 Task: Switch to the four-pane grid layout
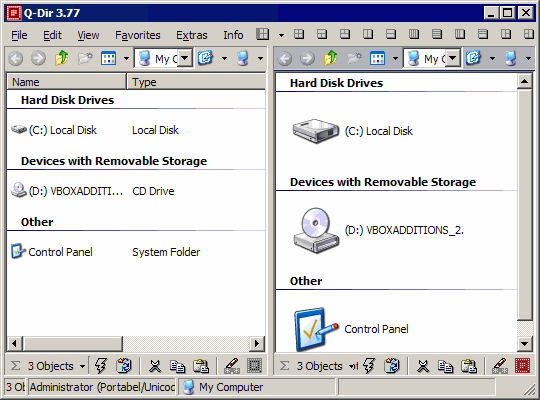pos(299,34)
